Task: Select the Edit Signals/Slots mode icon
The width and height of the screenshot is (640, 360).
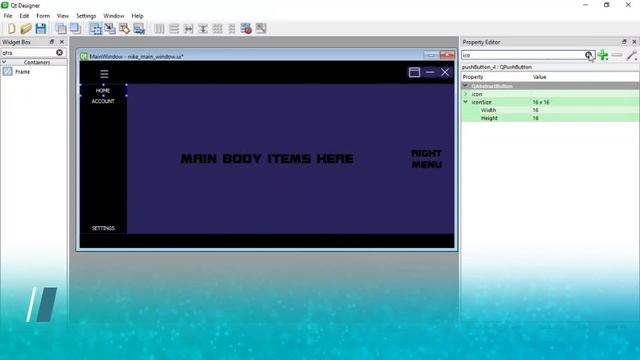Action: (x=110, y=29)
